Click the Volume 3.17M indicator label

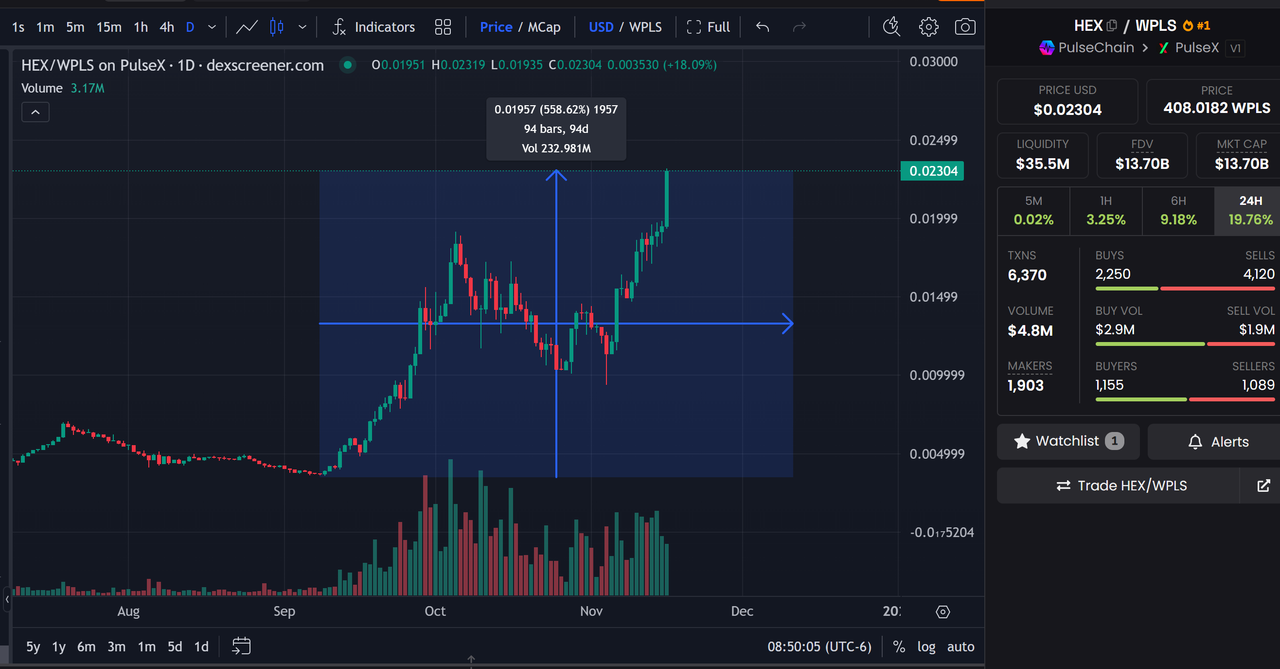click(x=63, y=88)
